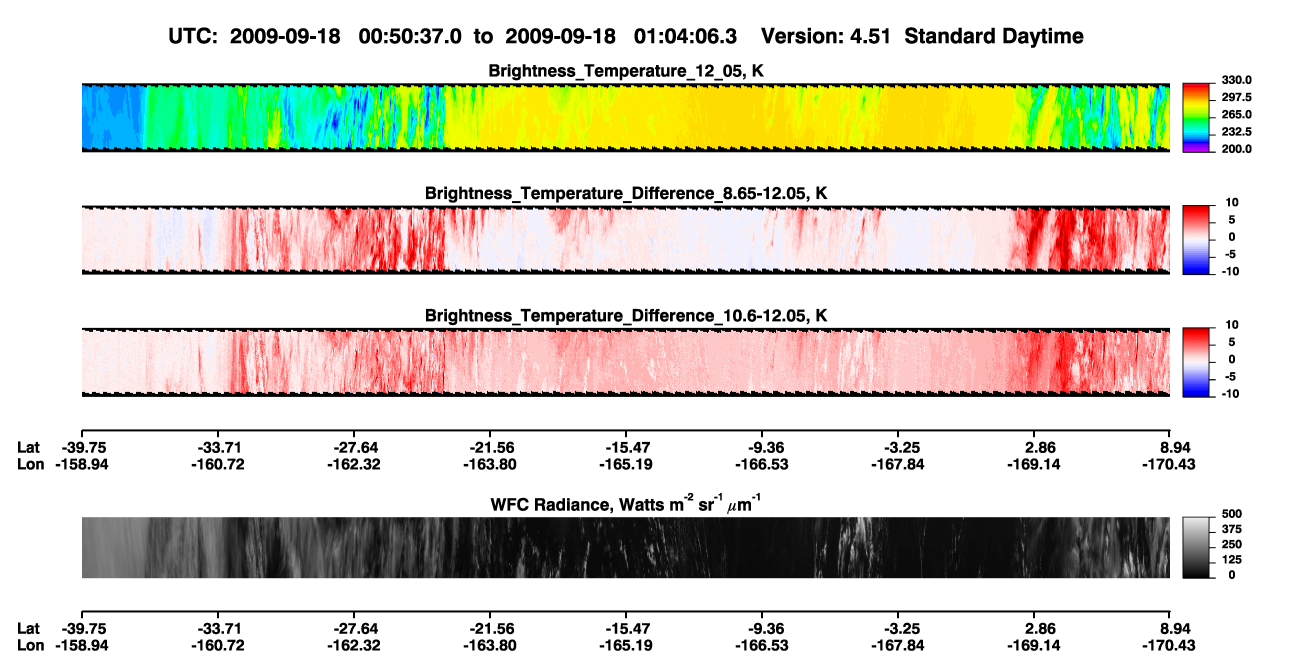
Task: Click the 232.5 color bar label
Action: point(1235,131)
